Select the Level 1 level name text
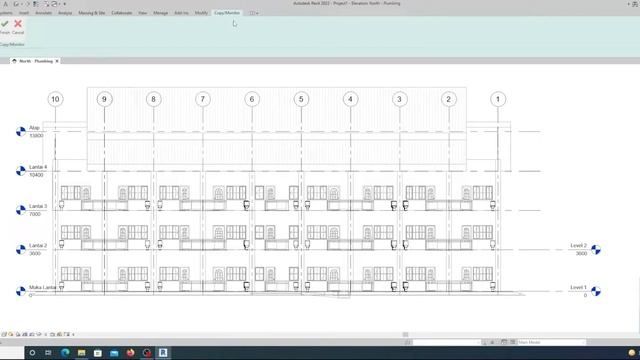 (x=578, y=287)
